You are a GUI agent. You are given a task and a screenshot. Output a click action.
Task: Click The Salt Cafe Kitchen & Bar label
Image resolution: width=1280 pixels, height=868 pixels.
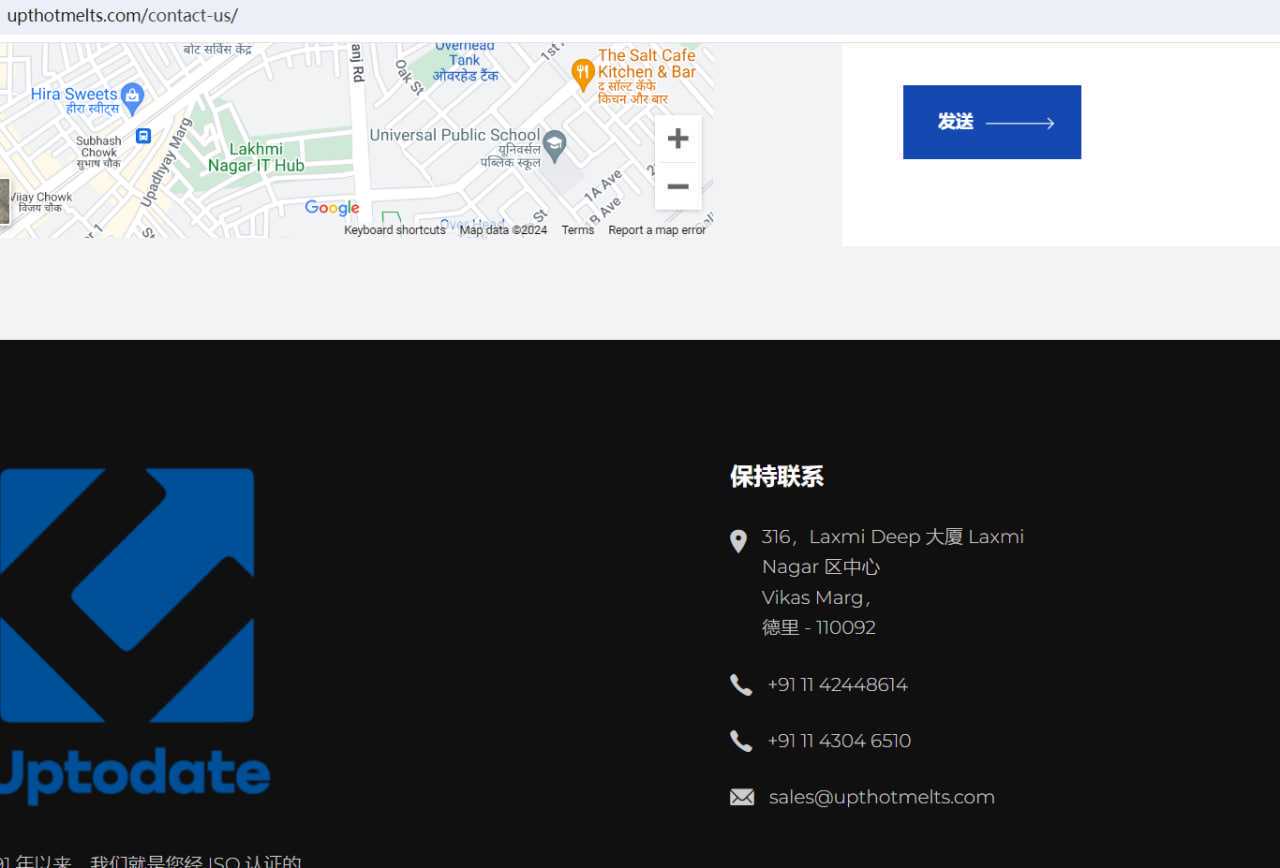646,76
